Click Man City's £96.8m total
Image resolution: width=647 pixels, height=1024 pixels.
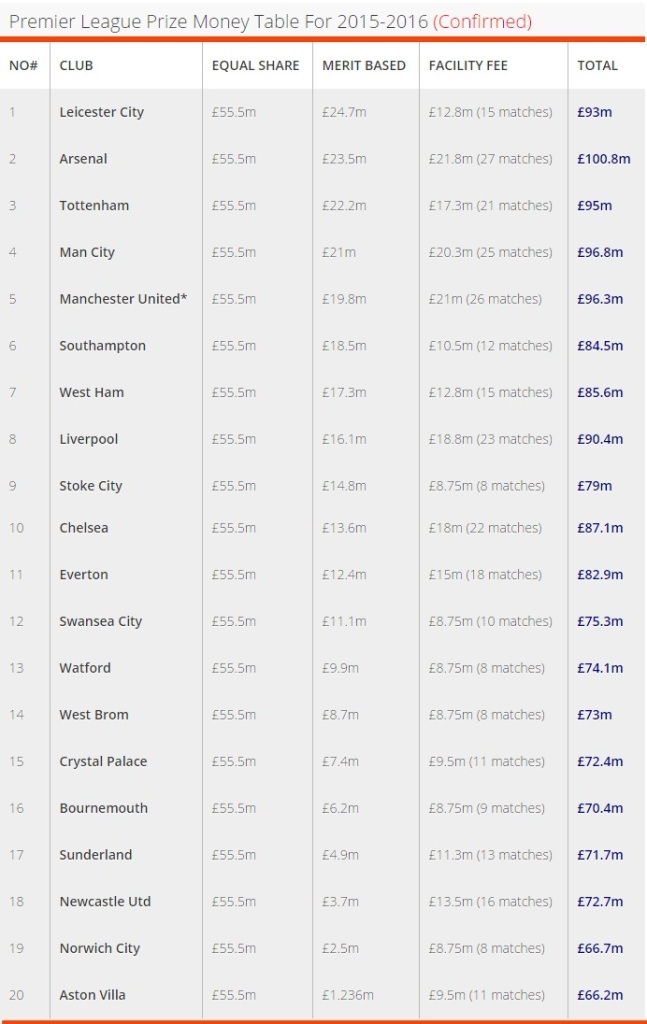point(600,252)
